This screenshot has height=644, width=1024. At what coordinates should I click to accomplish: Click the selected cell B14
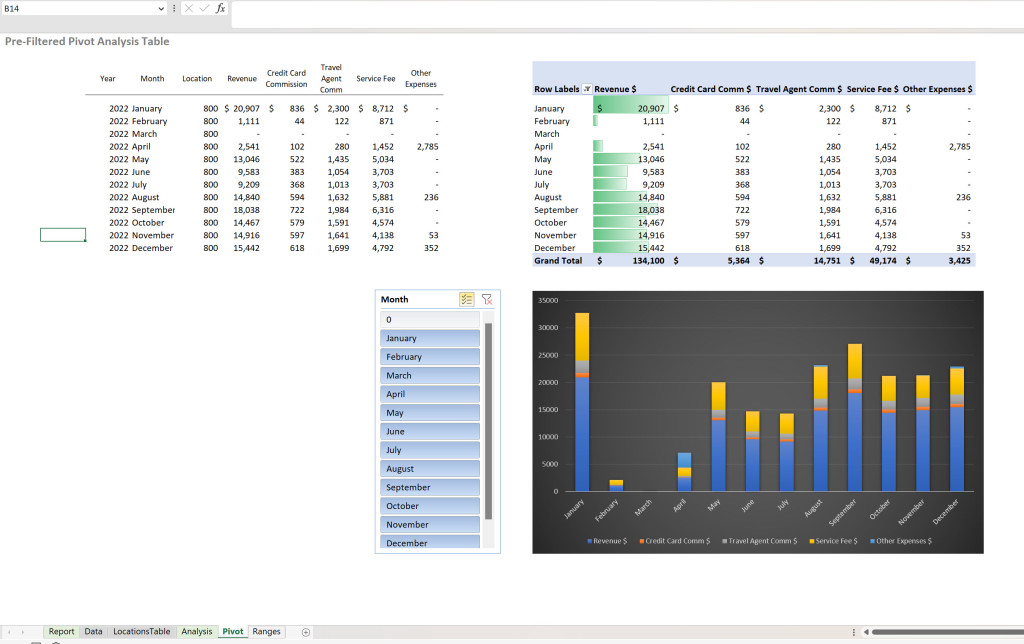pyautogui.click(x=63, y=235)
